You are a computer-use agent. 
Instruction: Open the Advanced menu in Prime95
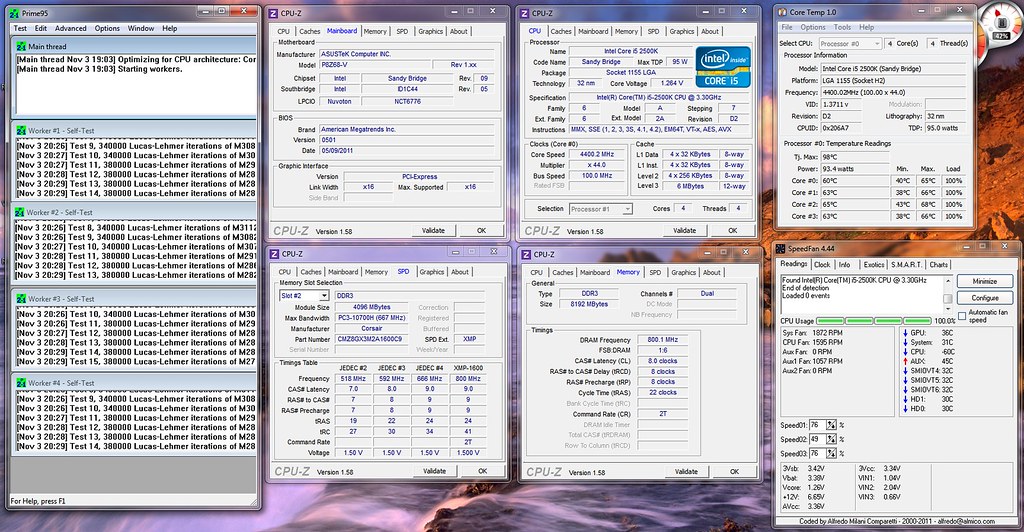point(71,29)
